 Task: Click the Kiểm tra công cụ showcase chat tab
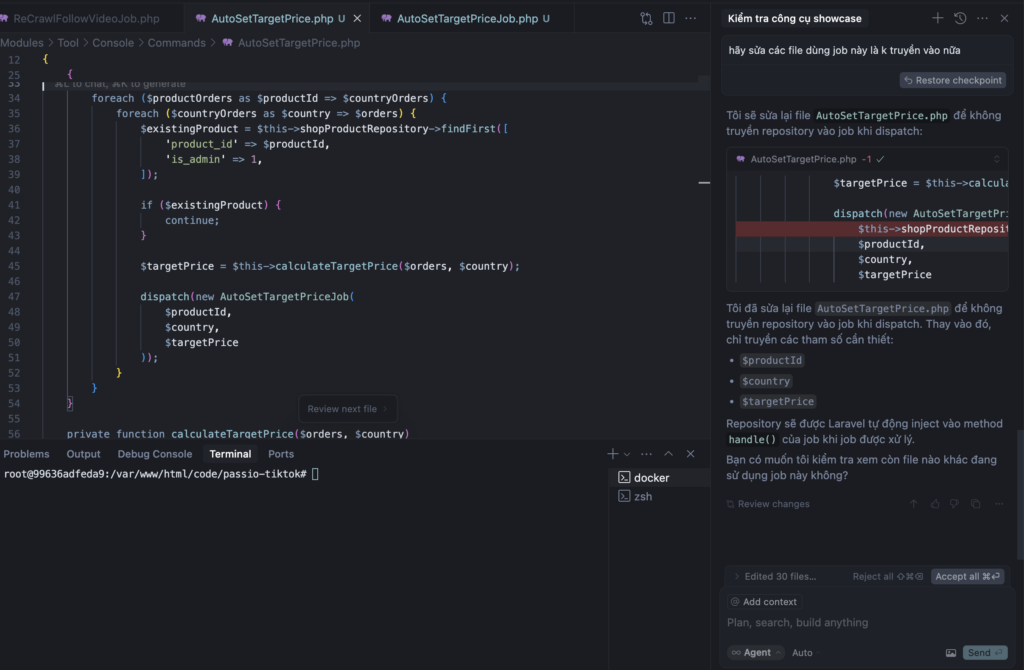[794, 18]
